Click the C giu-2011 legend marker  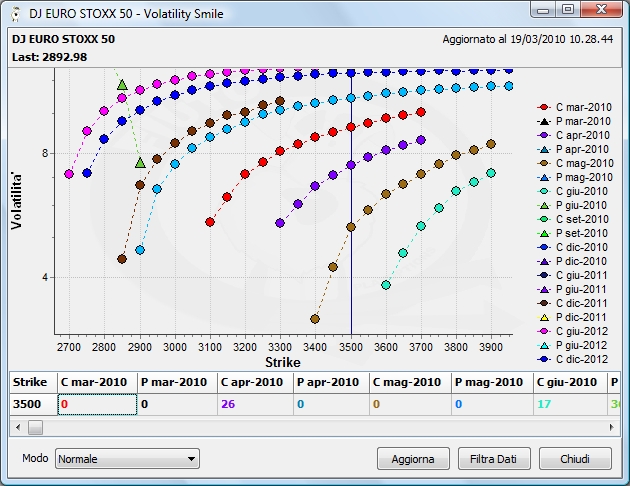pos(544,276)
